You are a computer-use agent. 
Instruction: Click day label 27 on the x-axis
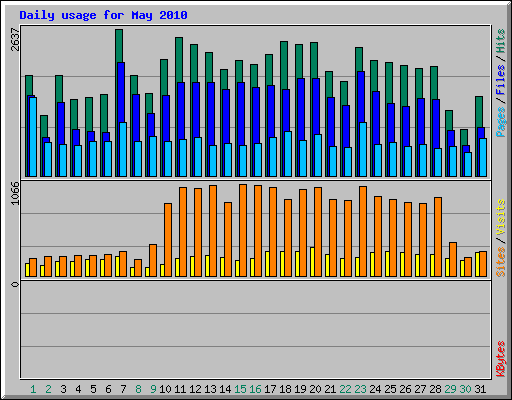(x=420, y=389)
